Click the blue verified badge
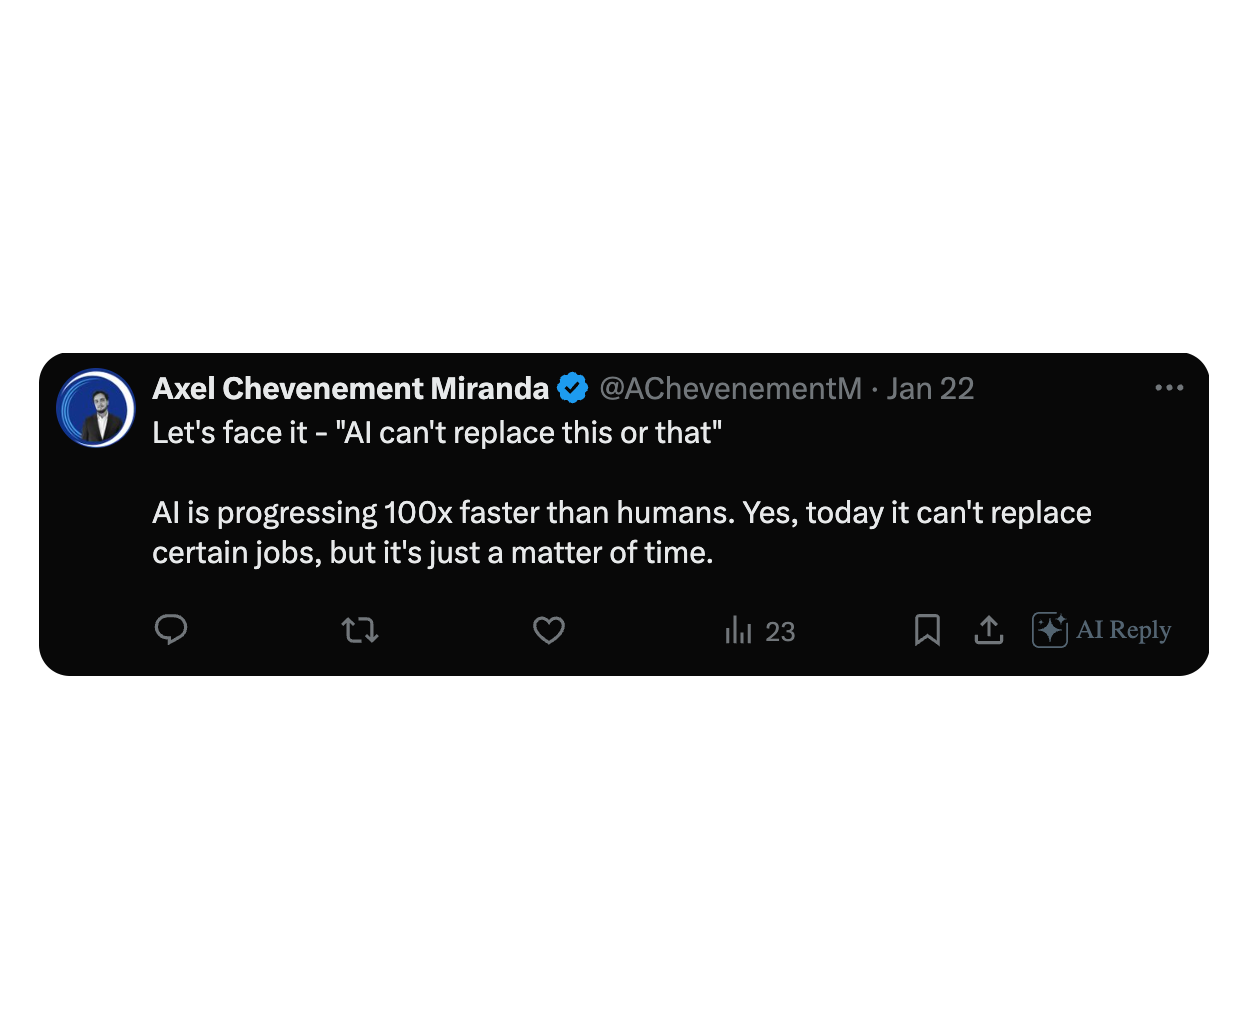The image size is (1248, 1030). point(573,388)
